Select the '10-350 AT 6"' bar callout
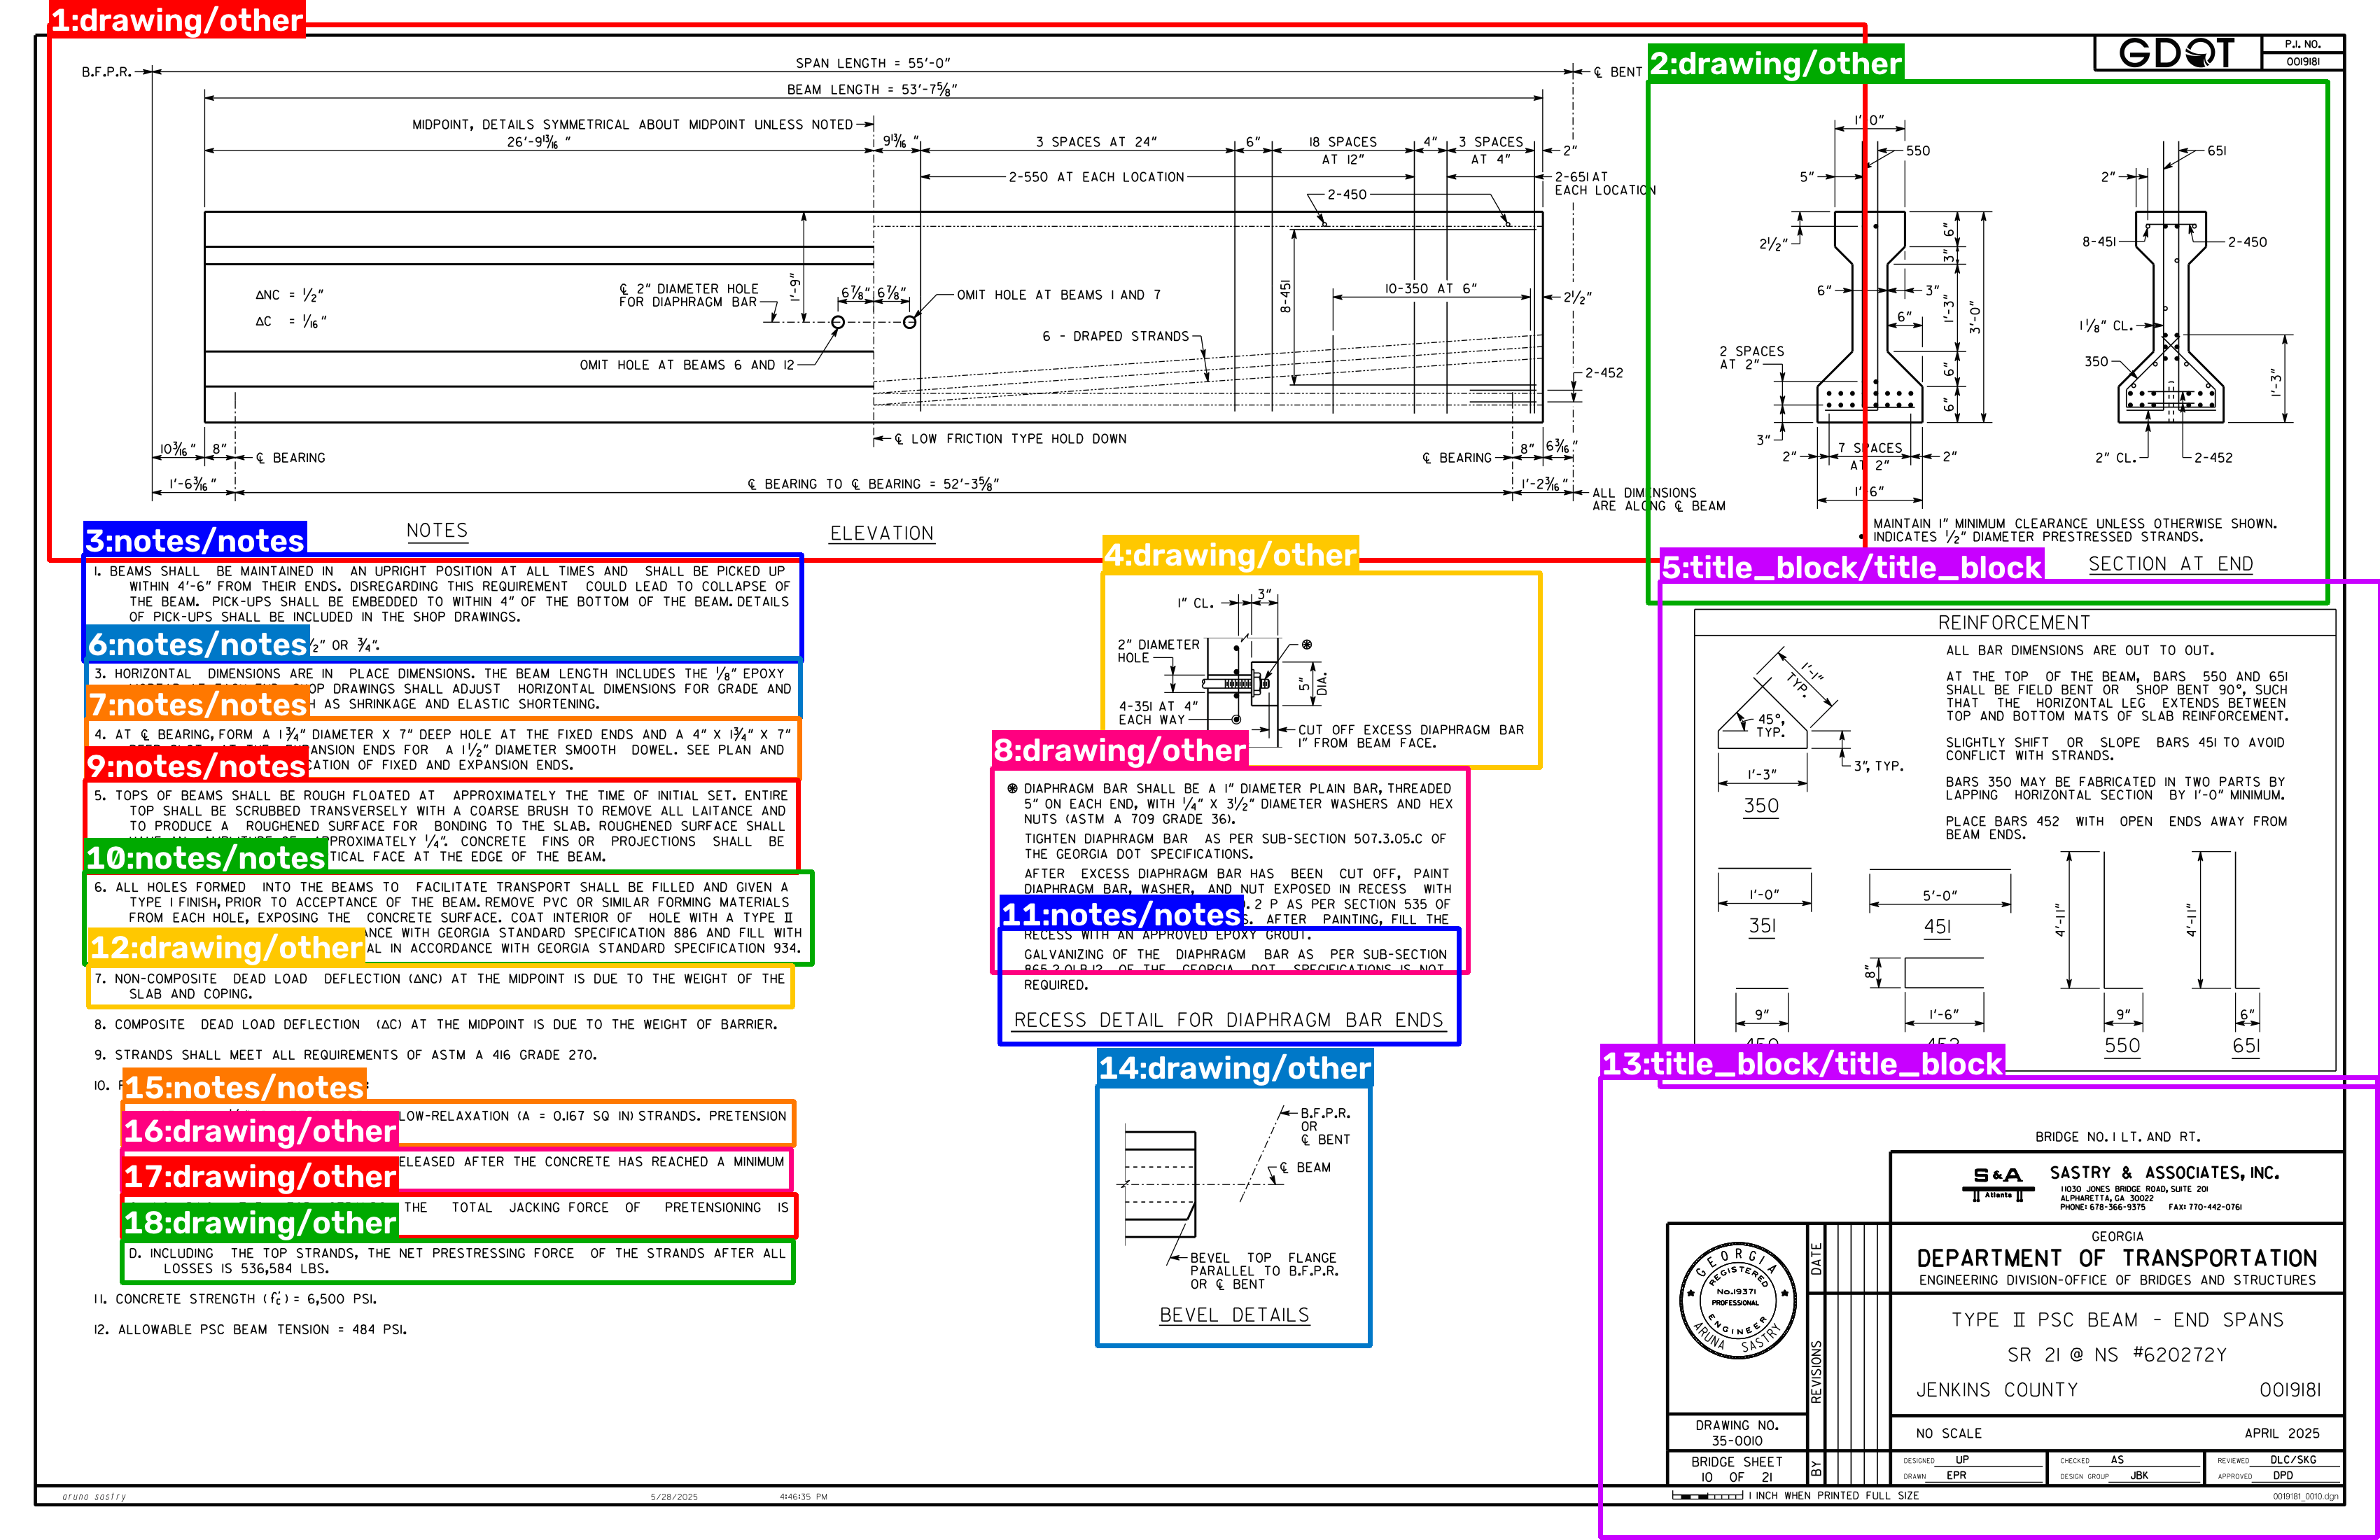This screenshot has width=2380, height=1540. click(1430, 288)
